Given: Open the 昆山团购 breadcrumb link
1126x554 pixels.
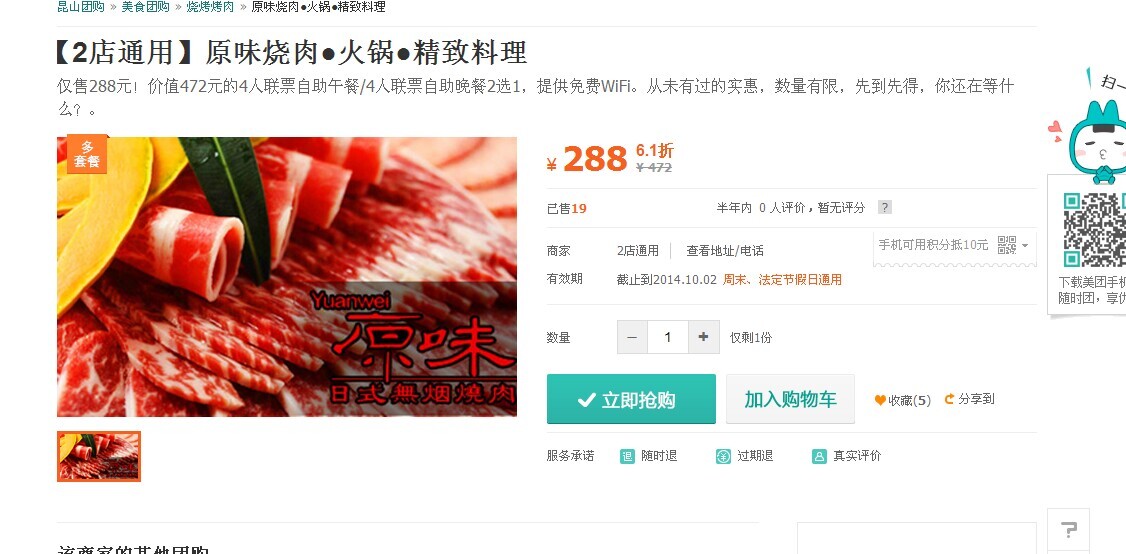Looking at the screenshot, I should click(x=81, y=7).
